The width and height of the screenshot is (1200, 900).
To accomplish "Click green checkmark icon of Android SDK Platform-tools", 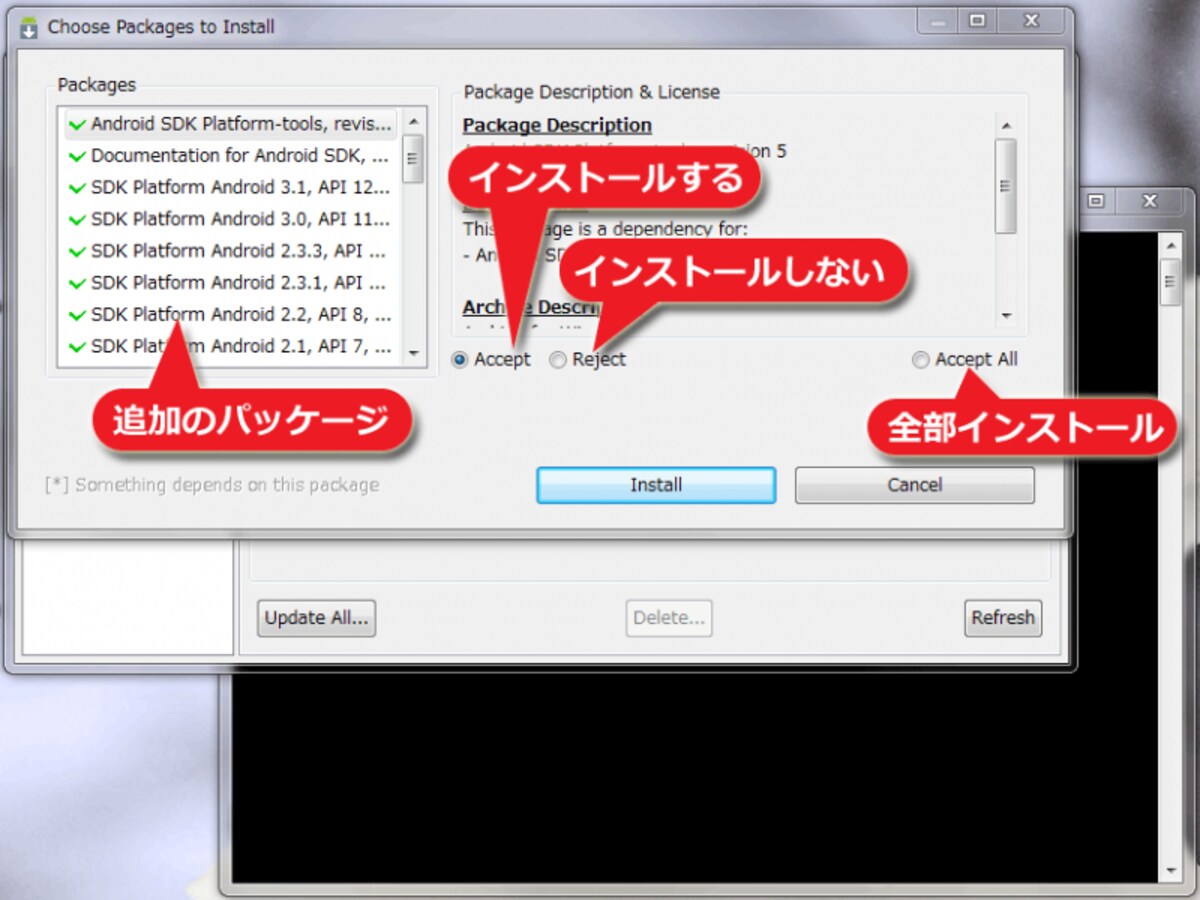I will click(77, 126).
